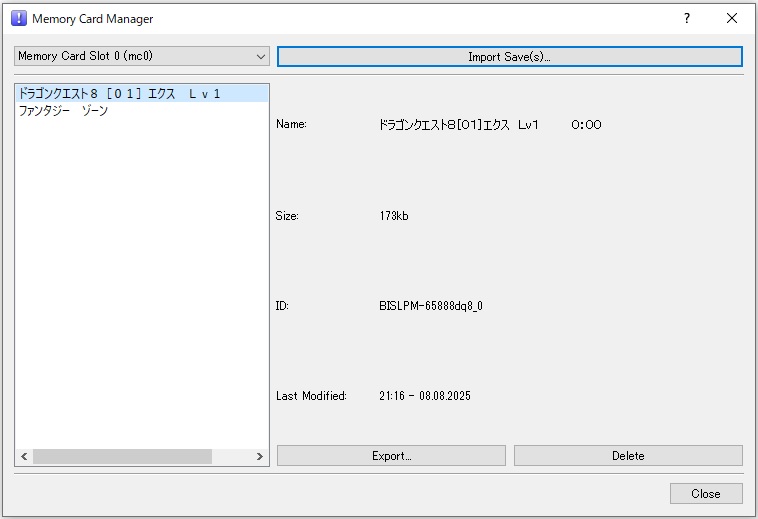Image resolution: width=758 pixels, height=519 pixels.
Task: Delete the selected save
Action: click(628, 456)
